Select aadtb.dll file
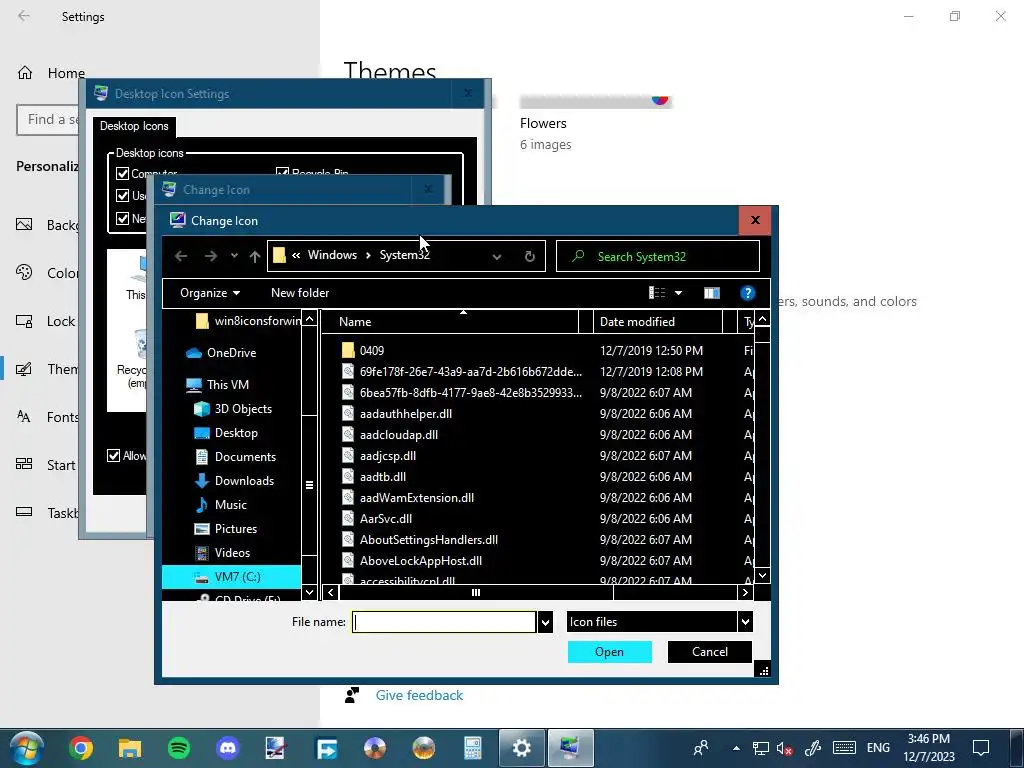The height and width of the screenshot is (768, 1024). point(383,477)
